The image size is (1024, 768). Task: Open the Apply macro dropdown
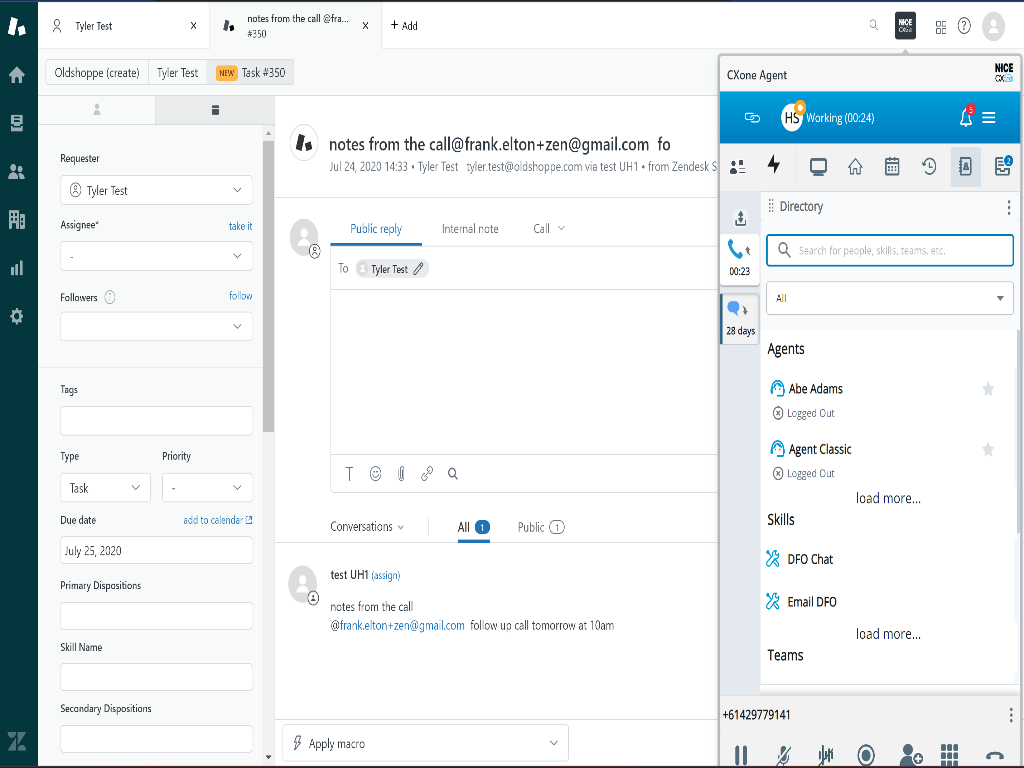[x=425, y=743]
